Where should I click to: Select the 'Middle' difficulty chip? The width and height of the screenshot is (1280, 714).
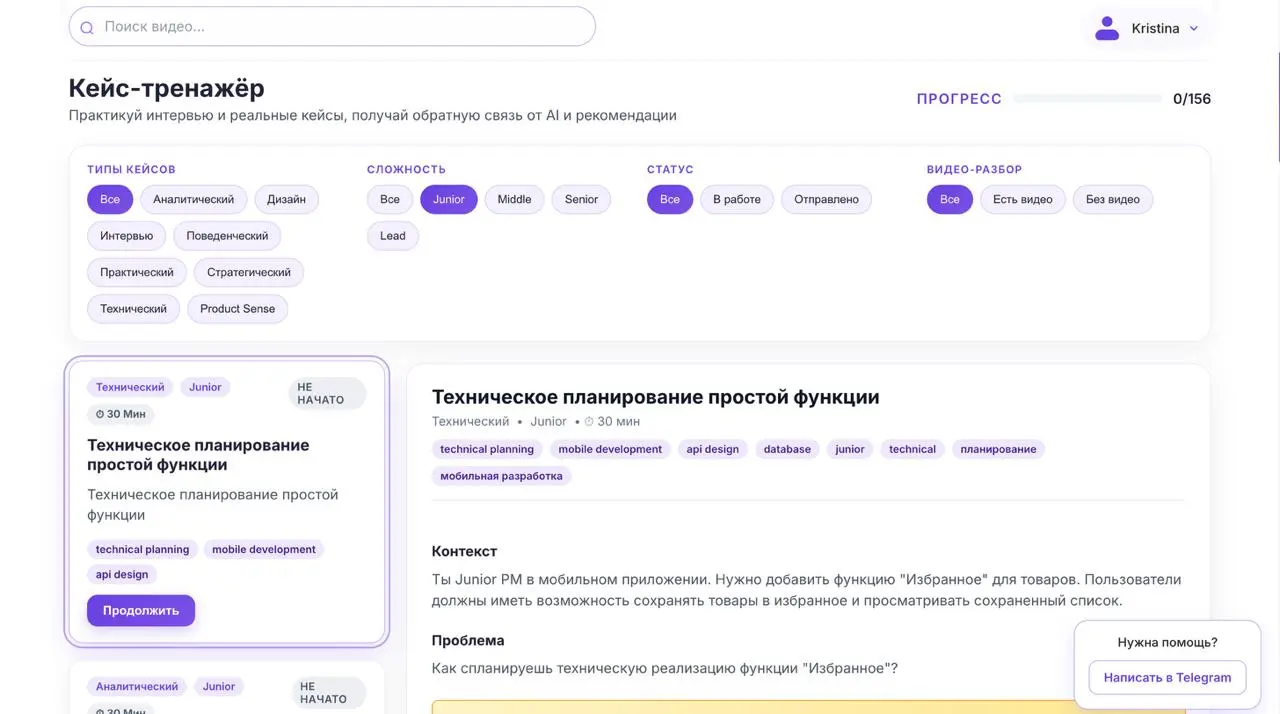(x=515, y=199)
